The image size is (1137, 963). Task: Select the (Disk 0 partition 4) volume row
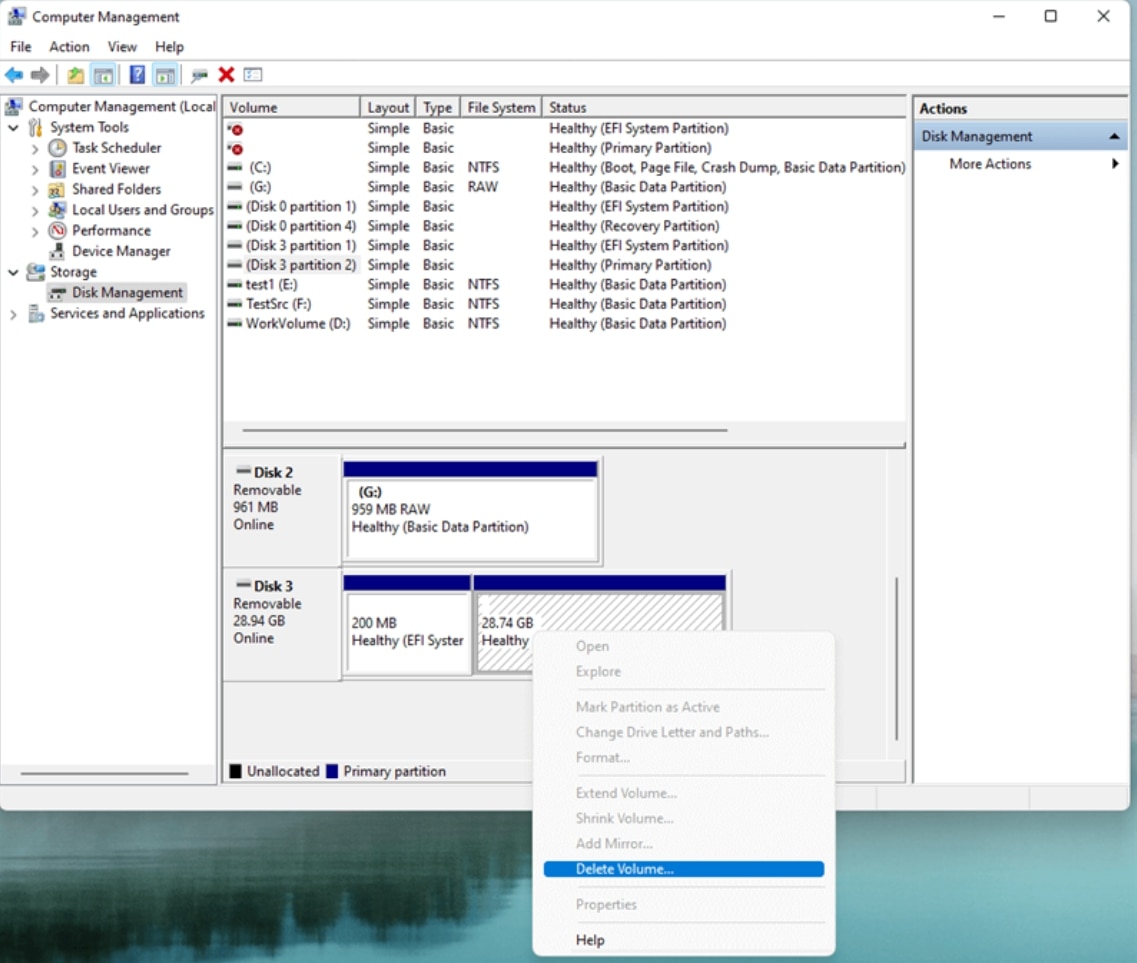[565, 226]
